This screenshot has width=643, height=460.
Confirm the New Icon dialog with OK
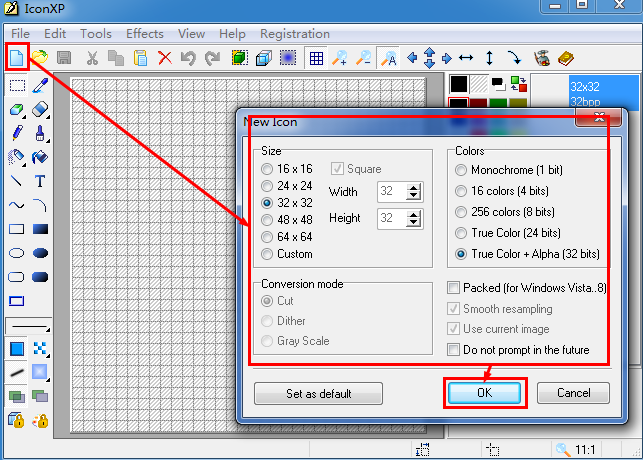click(x=485, y=393)
